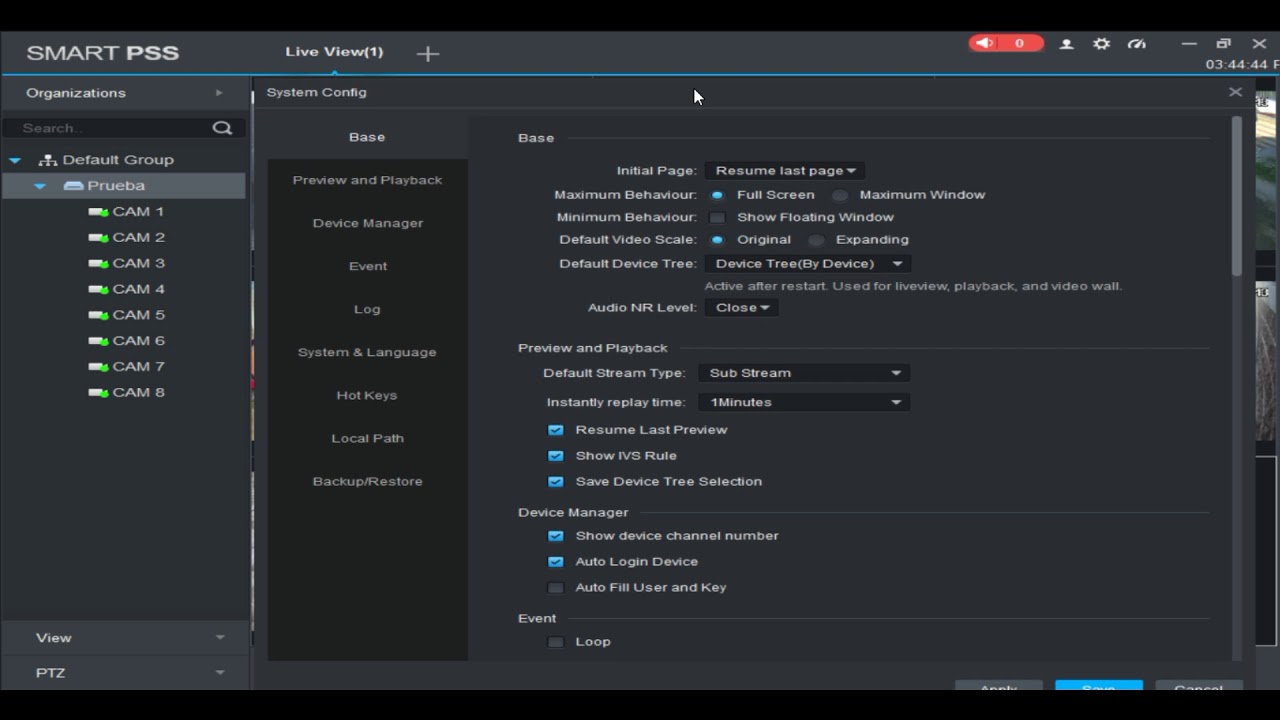Click the CAM 7 camera icon
Viewport: 1280px width, 720px height.
[98, 367]
